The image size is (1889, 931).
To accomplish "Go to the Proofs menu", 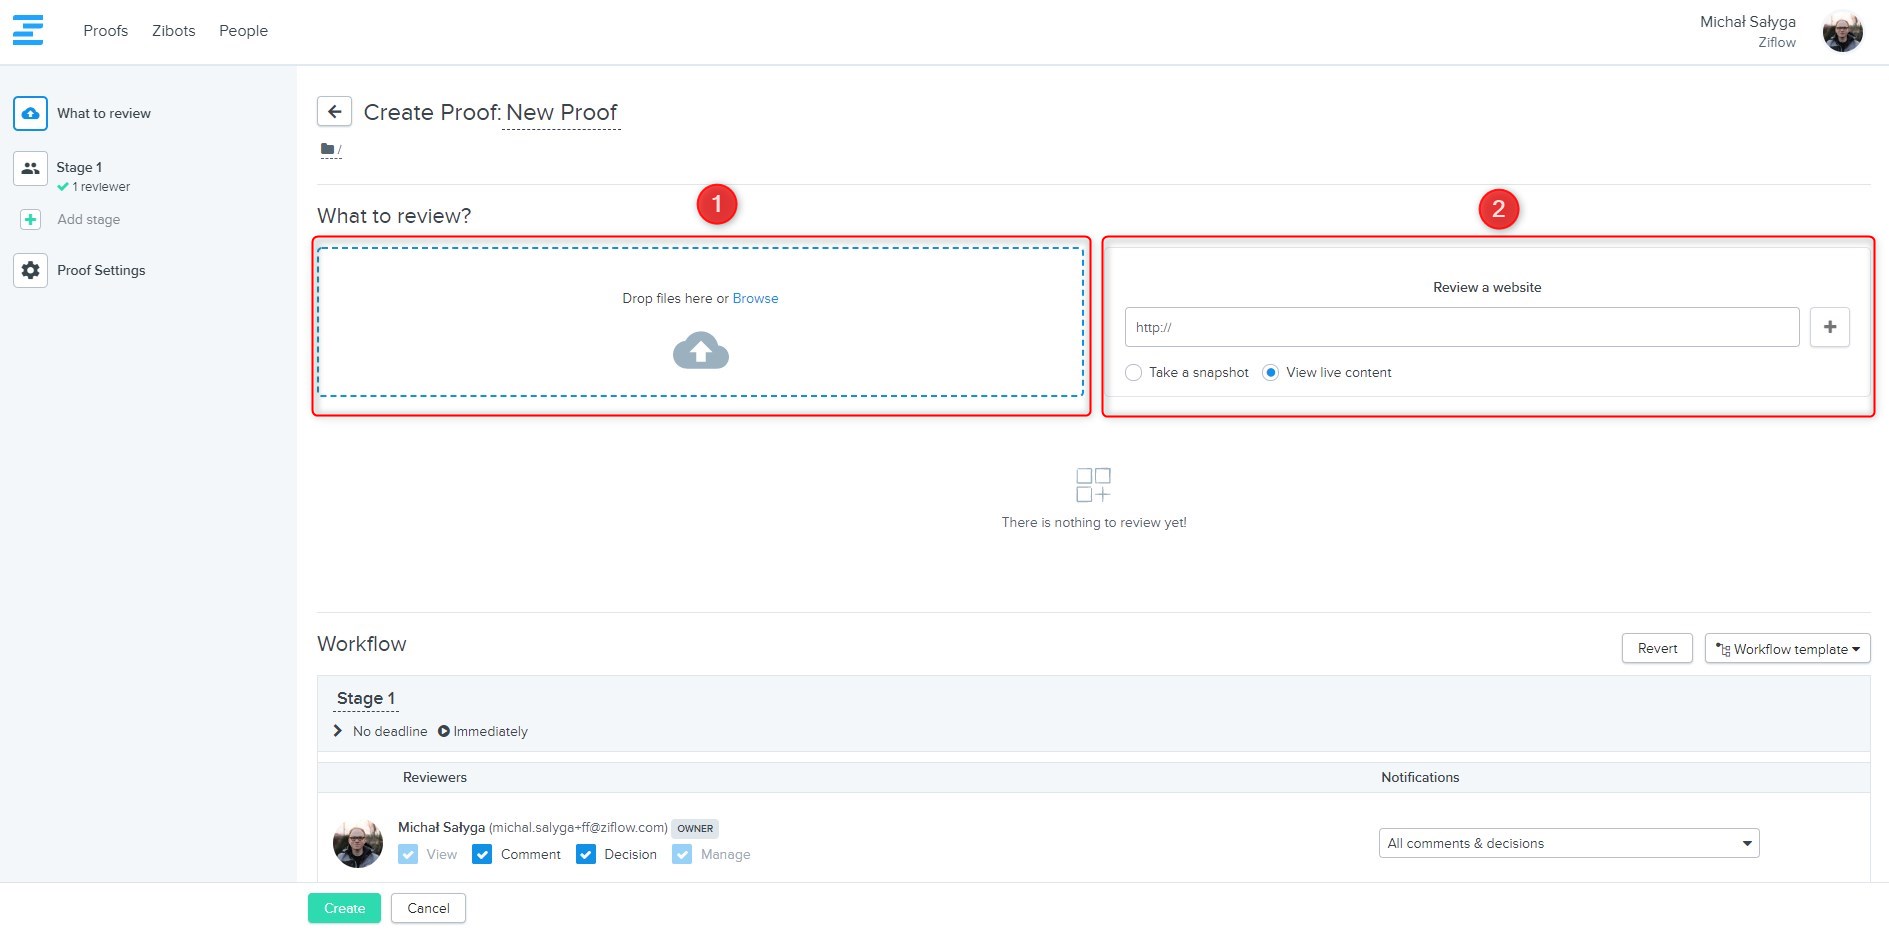I will click(105, 31).
